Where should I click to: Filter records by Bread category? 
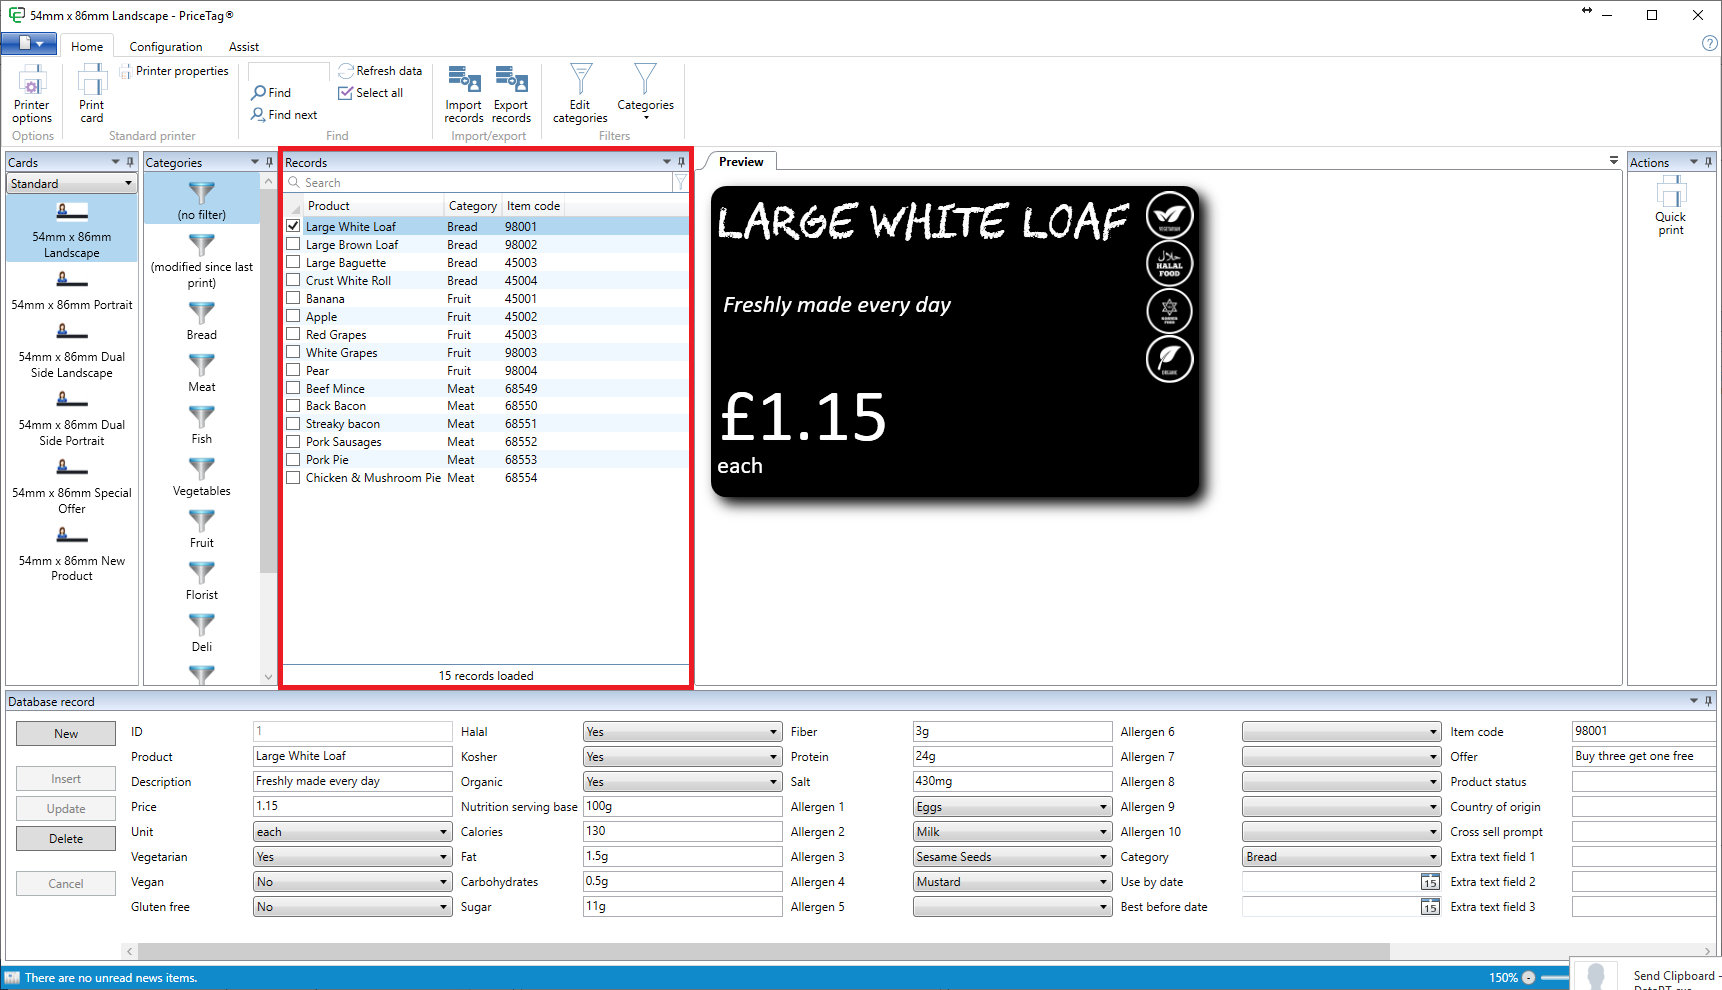coord(202,321)
